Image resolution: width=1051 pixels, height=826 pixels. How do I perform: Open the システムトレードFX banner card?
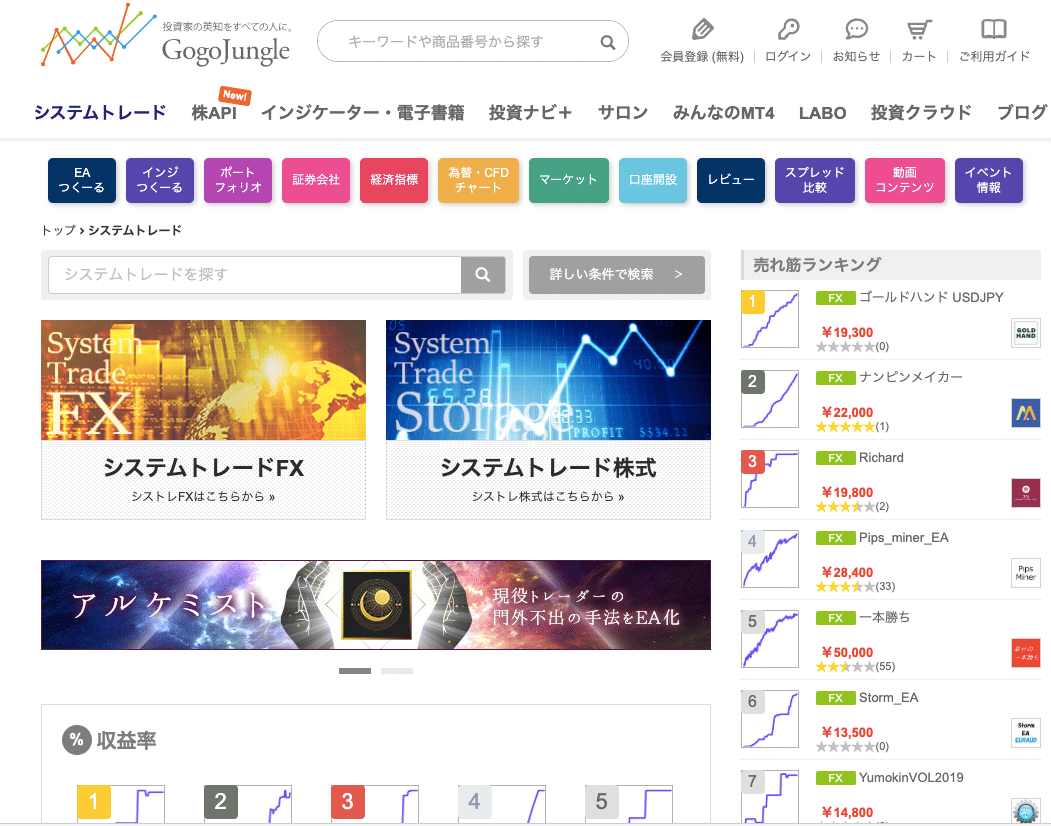point(203,419)
